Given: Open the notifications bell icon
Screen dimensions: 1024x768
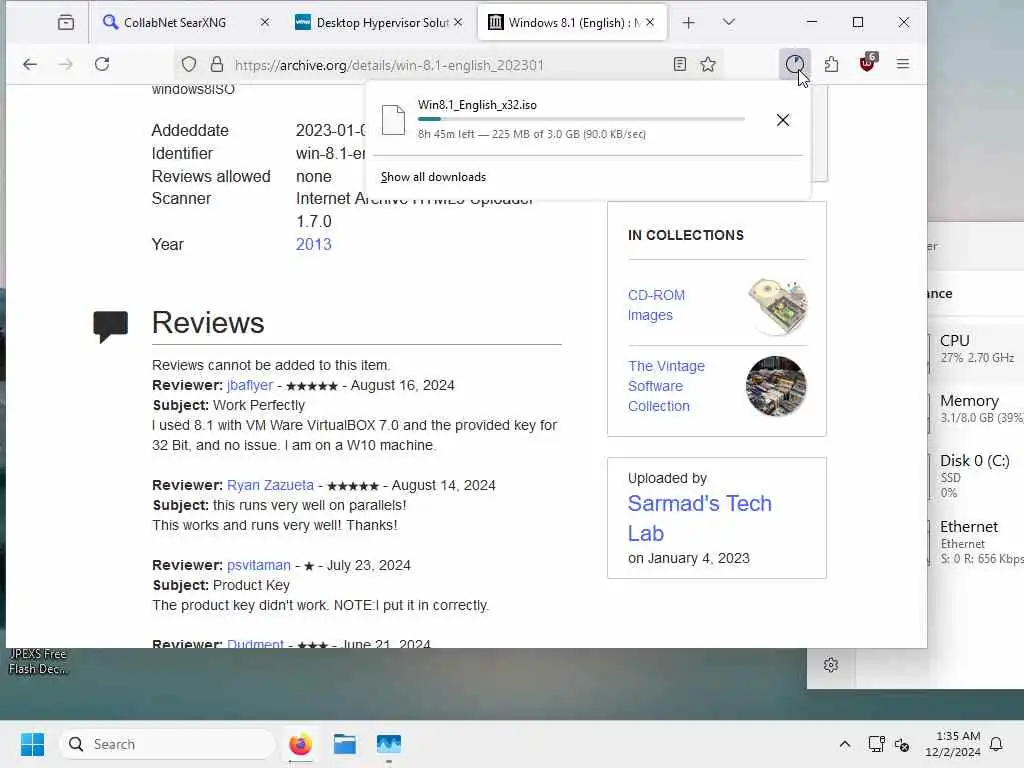Looking at the screenshot, I should [996, 744].
